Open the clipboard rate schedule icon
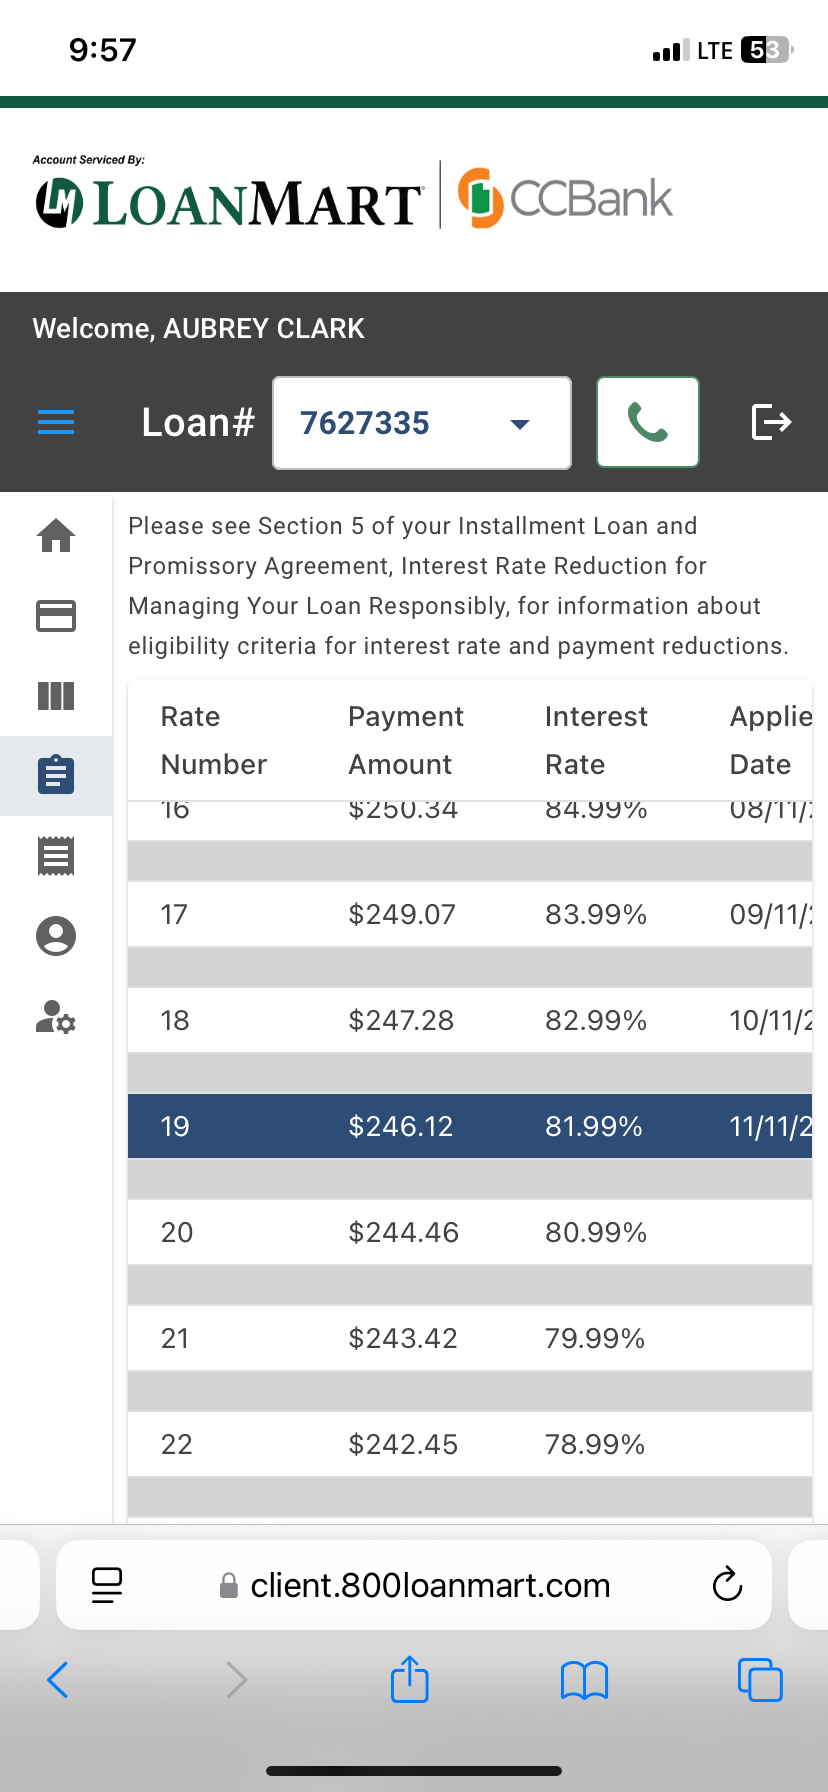 coord(56,775)
